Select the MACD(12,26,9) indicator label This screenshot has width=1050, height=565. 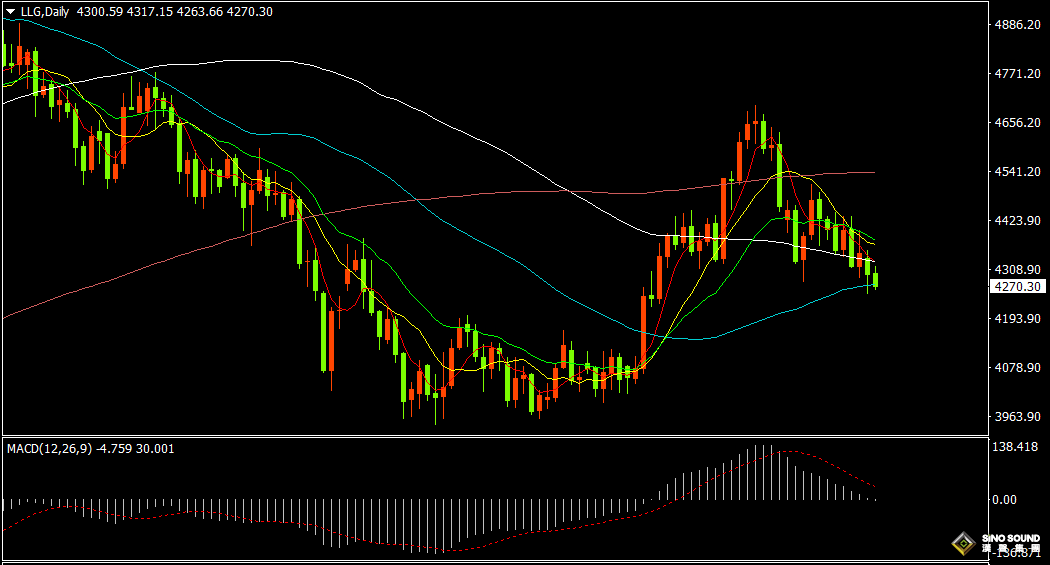click(50, 449)
